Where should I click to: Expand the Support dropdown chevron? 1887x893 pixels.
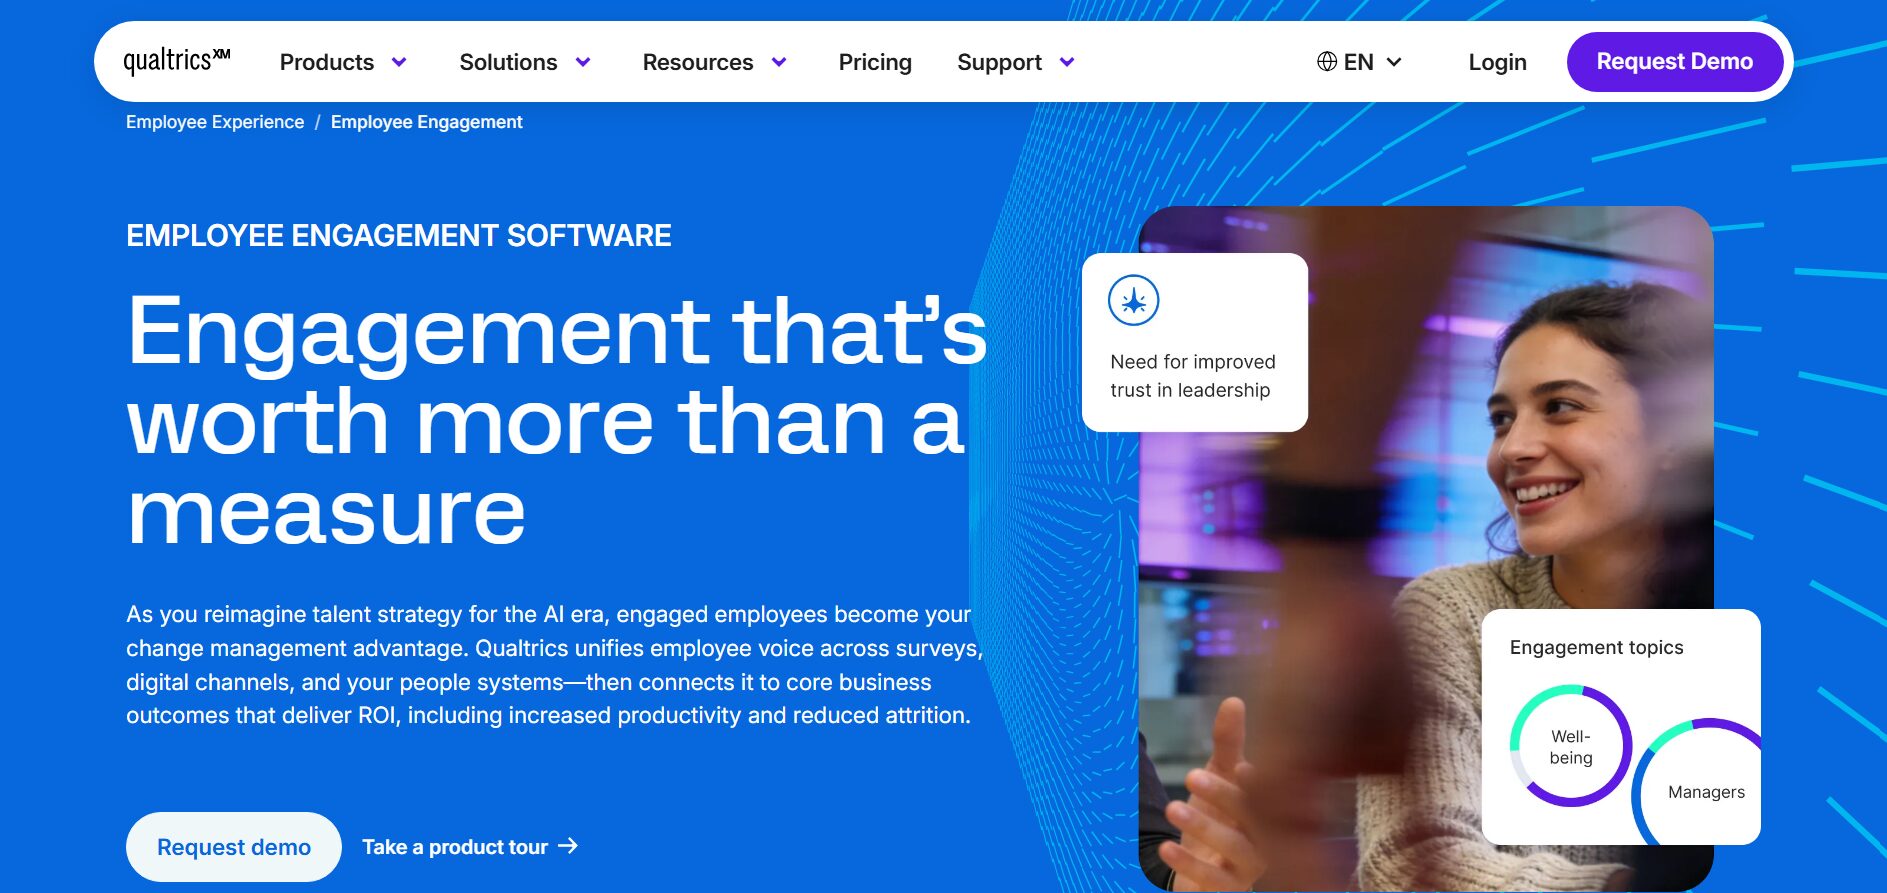coord(1067,62)
